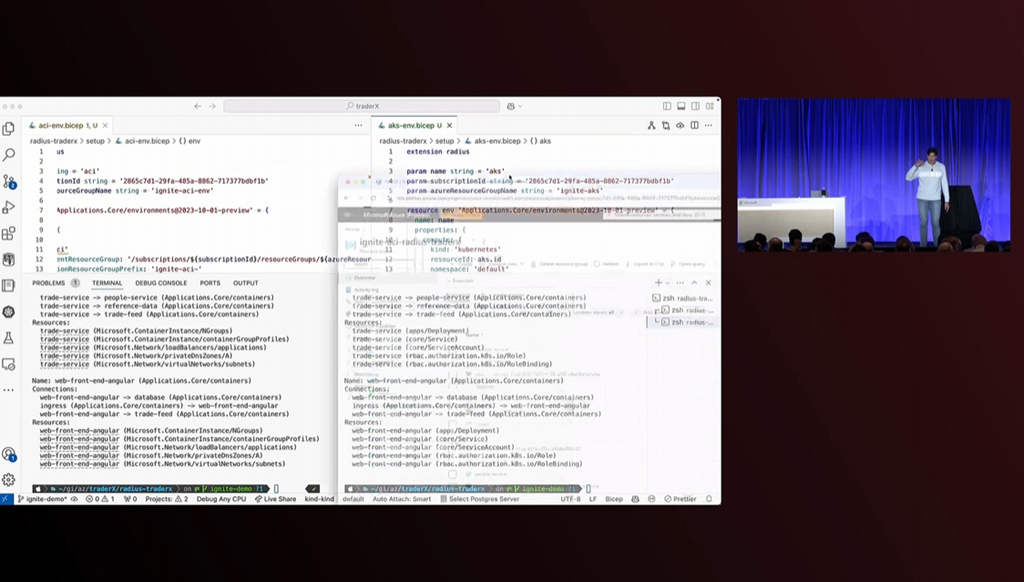Toggle the bottom panel layout button
The width and height of the screenshot is (1024, 582).
coord(680,106)
